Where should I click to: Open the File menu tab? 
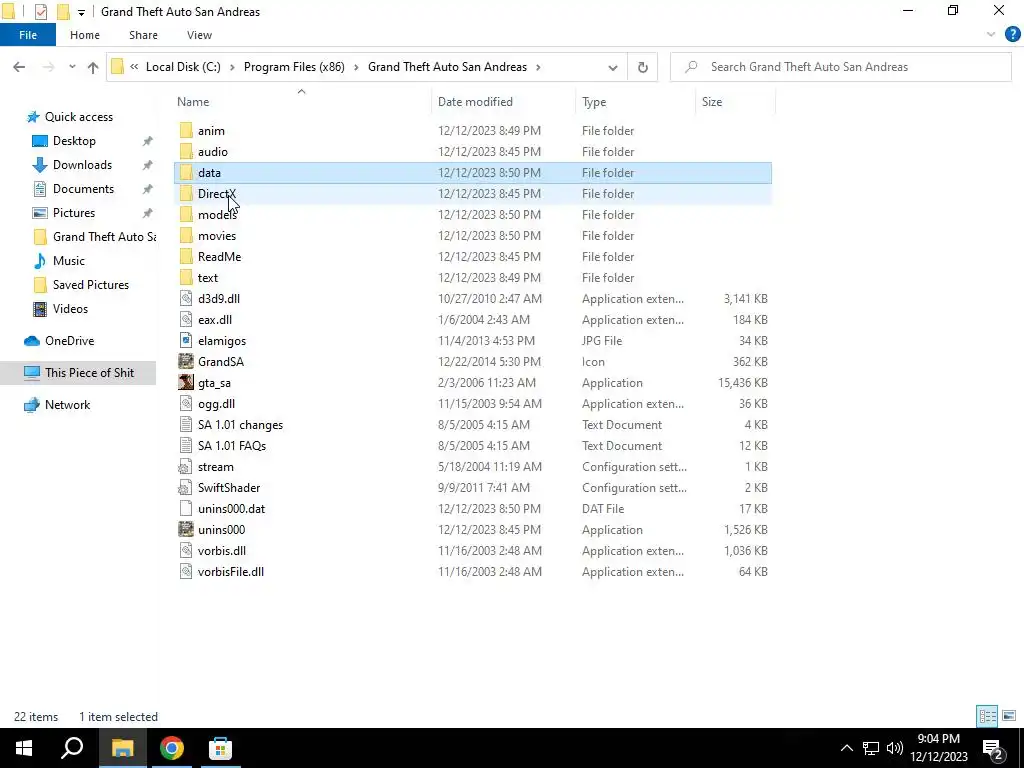point(28,35)
